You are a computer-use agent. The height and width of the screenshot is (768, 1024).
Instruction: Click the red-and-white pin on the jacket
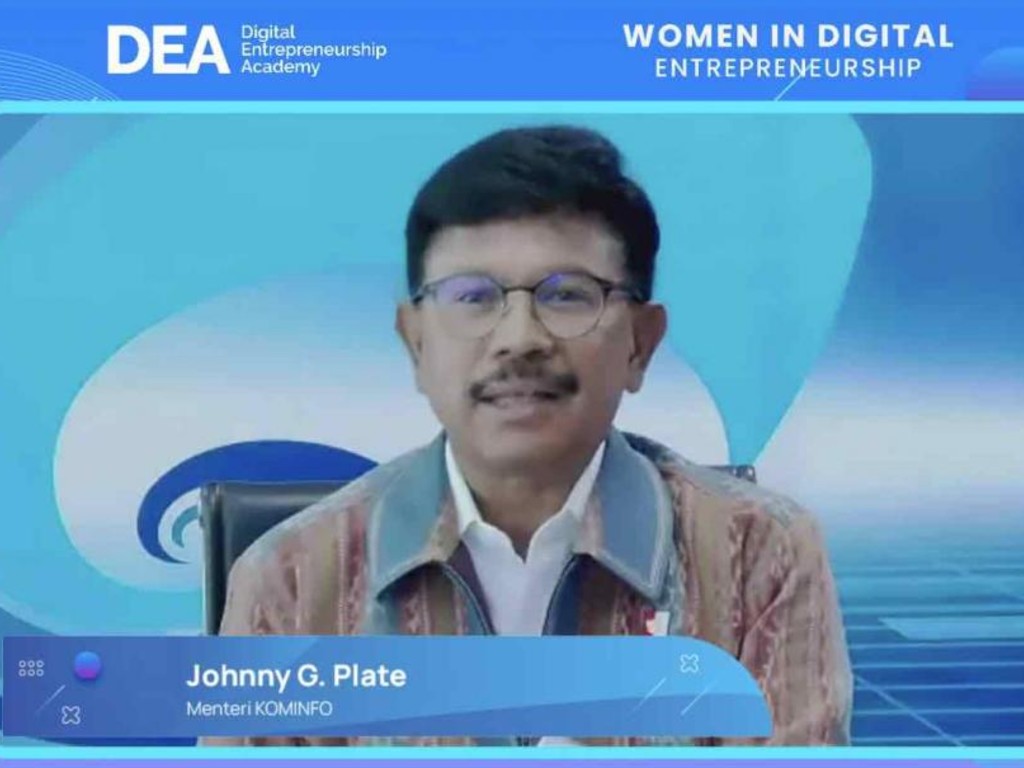coord(655,622)
